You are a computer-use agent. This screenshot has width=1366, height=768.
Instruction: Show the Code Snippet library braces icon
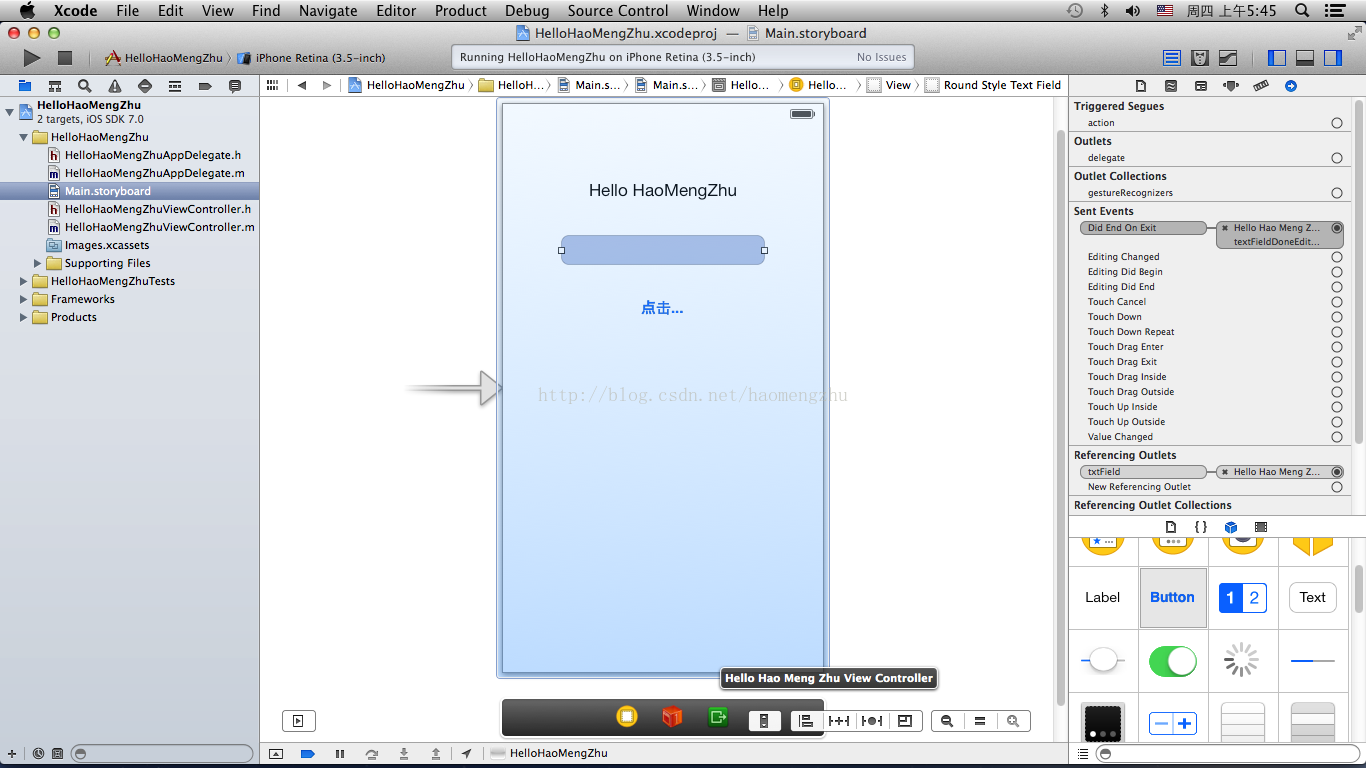pyautogui.click(x=1201, y=527)
